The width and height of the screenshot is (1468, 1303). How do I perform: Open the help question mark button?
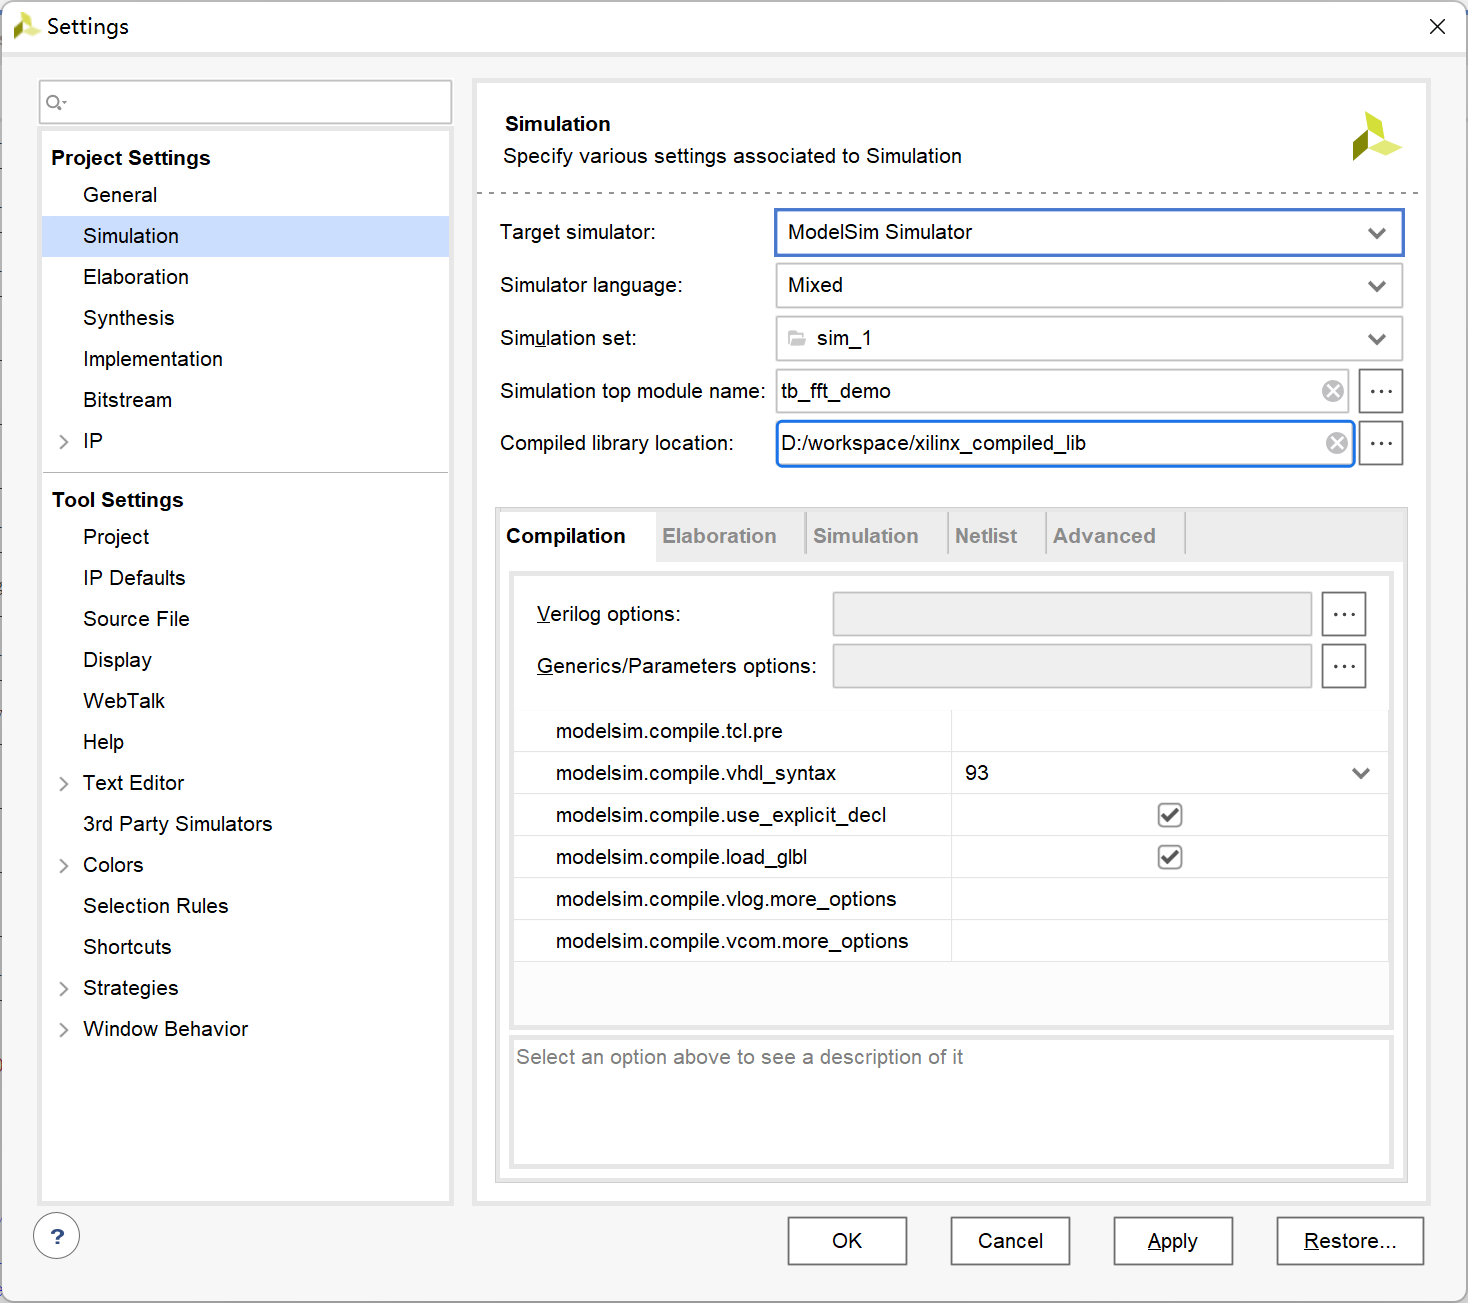pyautogui.click(x=57, y=1237)
